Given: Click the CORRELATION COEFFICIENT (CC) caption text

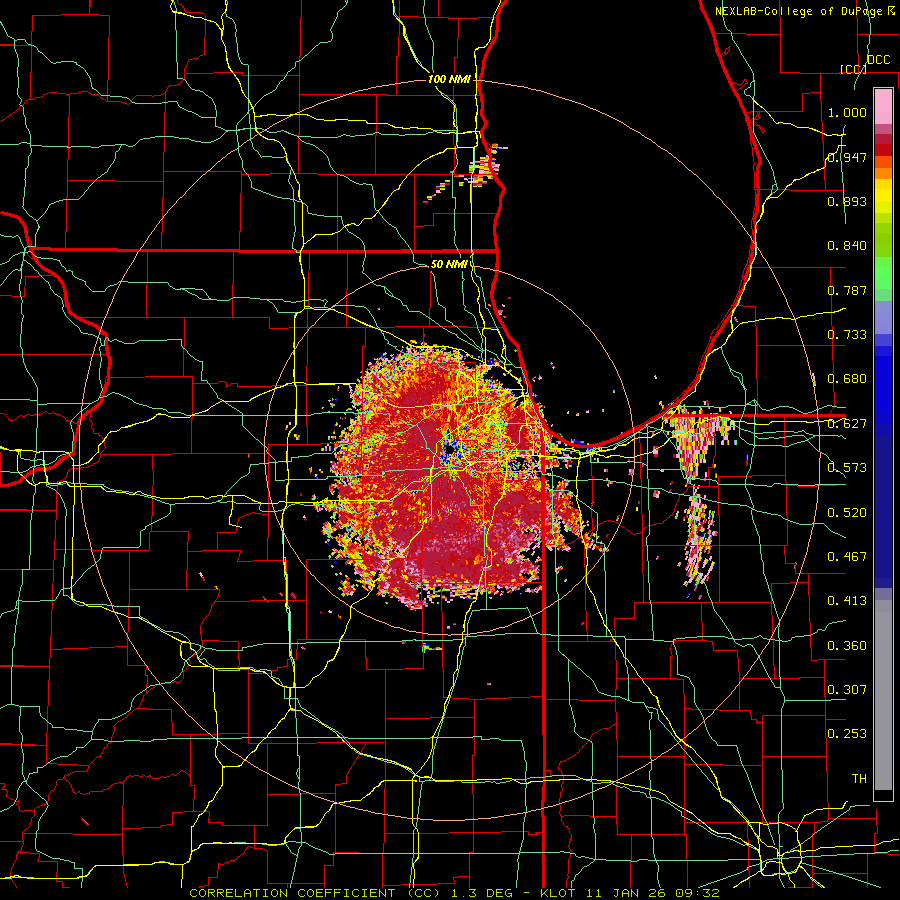Looking at the screenshot, I should point(315,893).
